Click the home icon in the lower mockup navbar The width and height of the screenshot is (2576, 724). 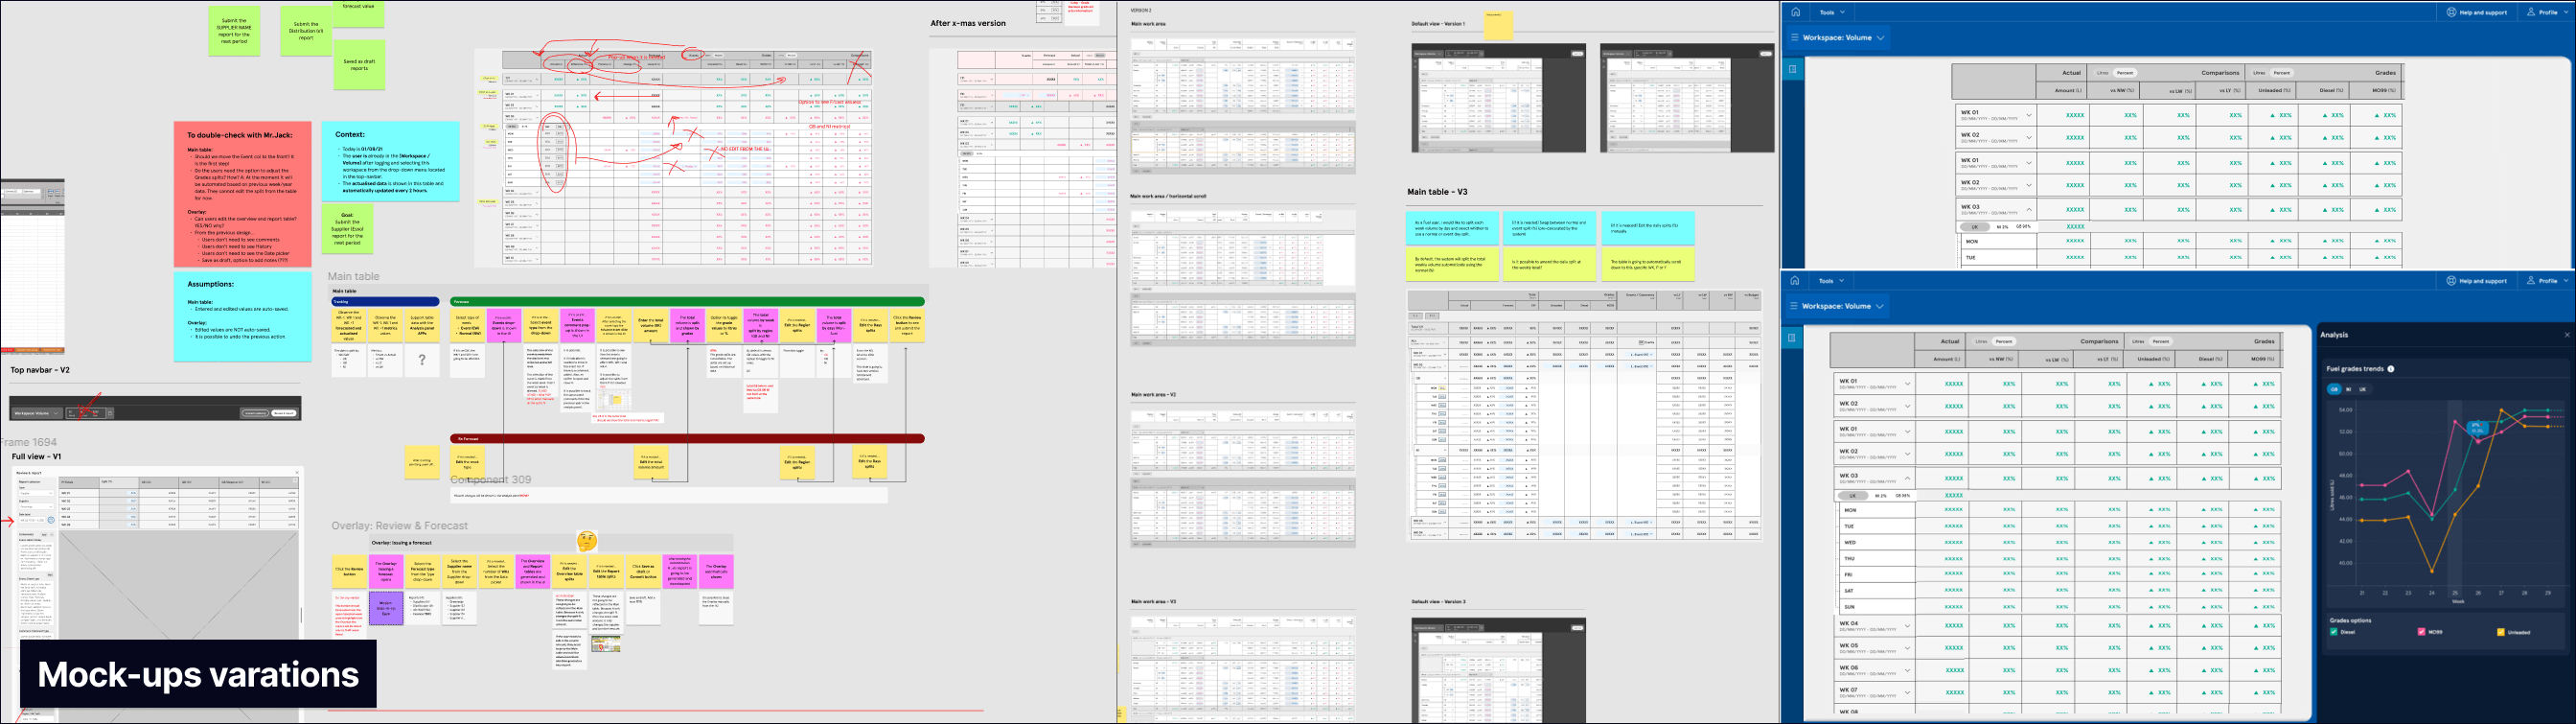tap(1795, 281)
